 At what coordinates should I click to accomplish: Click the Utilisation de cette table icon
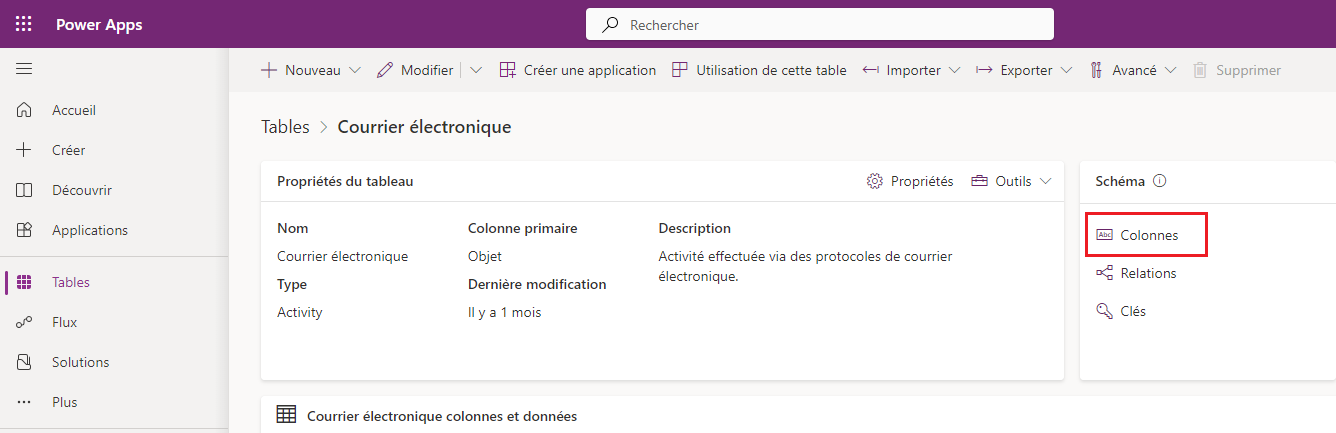tap(680, 70)
